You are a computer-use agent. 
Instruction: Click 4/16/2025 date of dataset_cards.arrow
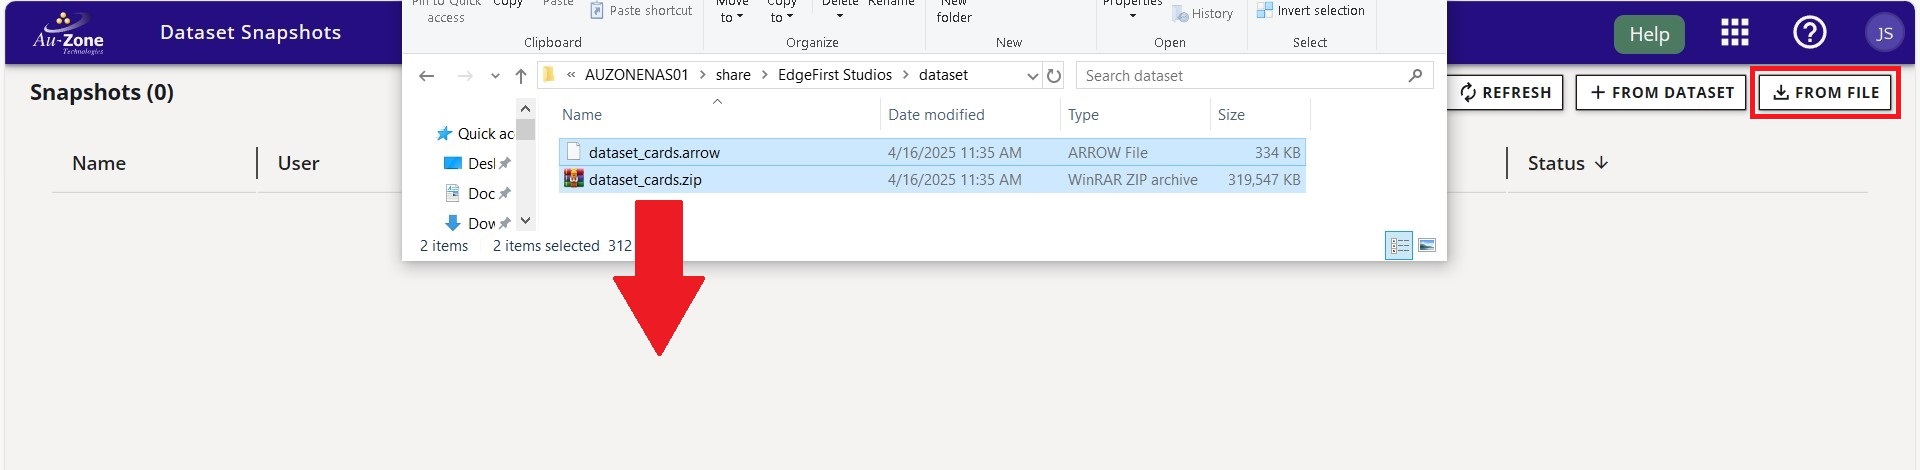pos(955,153)
